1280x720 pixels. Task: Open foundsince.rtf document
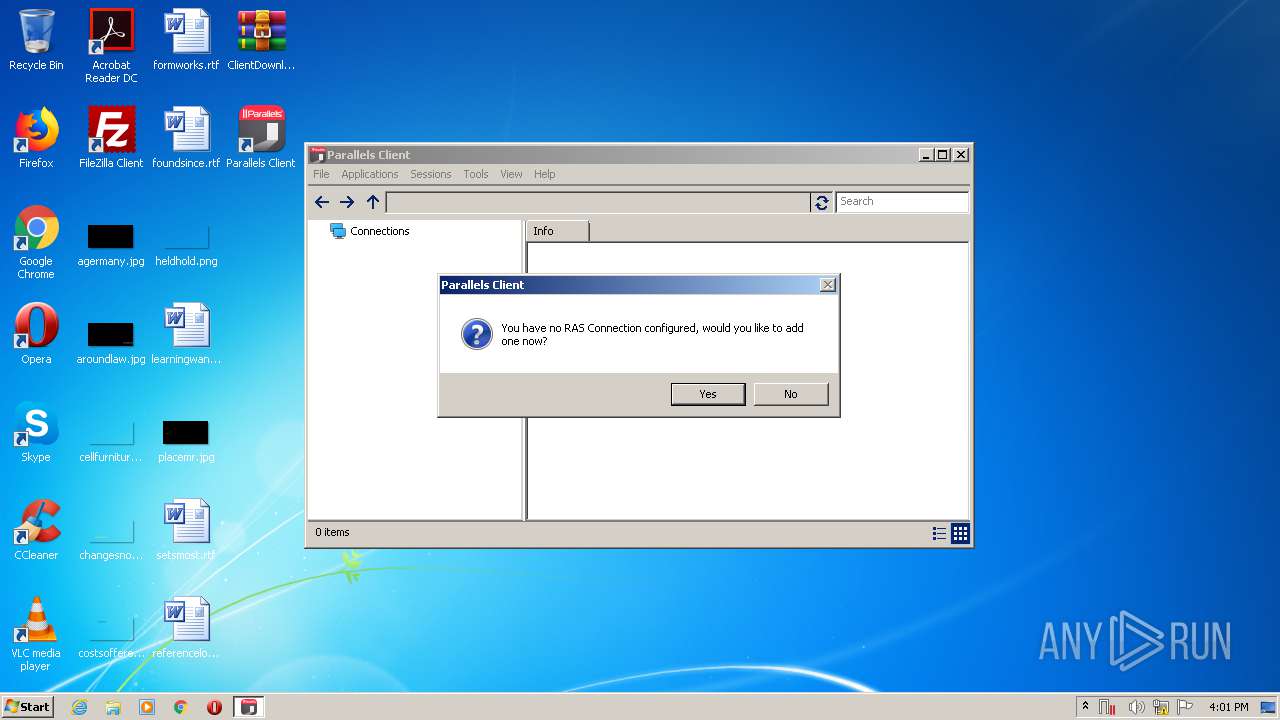coord(186,138)
